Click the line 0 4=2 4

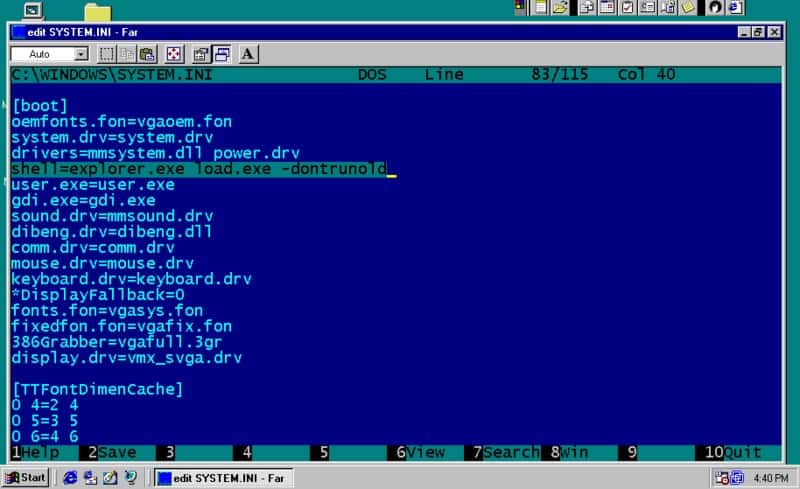45,405
